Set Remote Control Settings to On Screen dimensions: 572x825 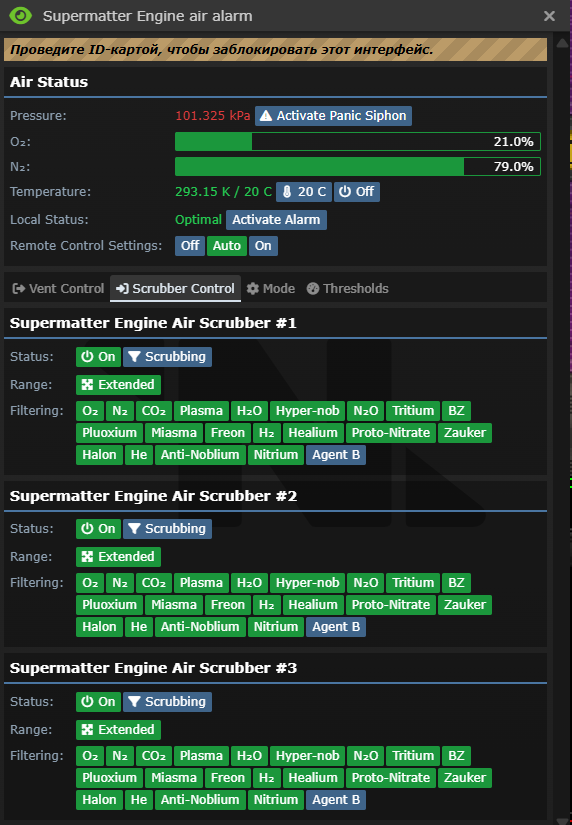coord(263,246)
